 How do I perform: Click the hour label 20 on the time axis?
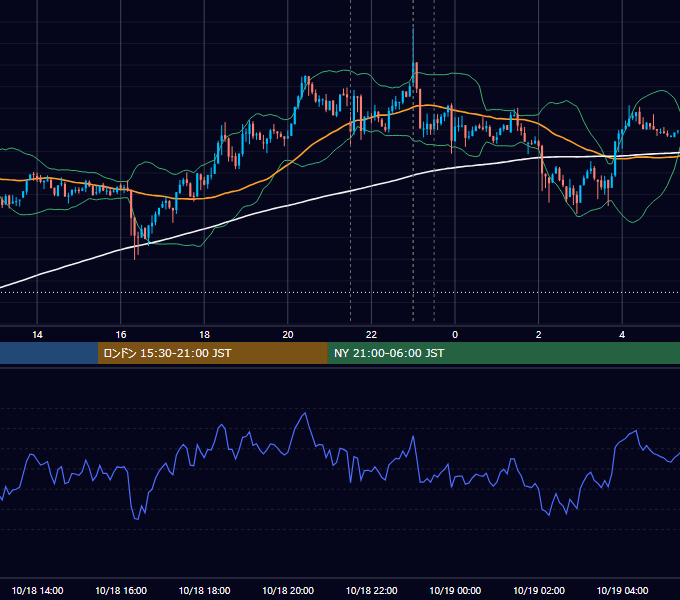(x=288, y=335)
